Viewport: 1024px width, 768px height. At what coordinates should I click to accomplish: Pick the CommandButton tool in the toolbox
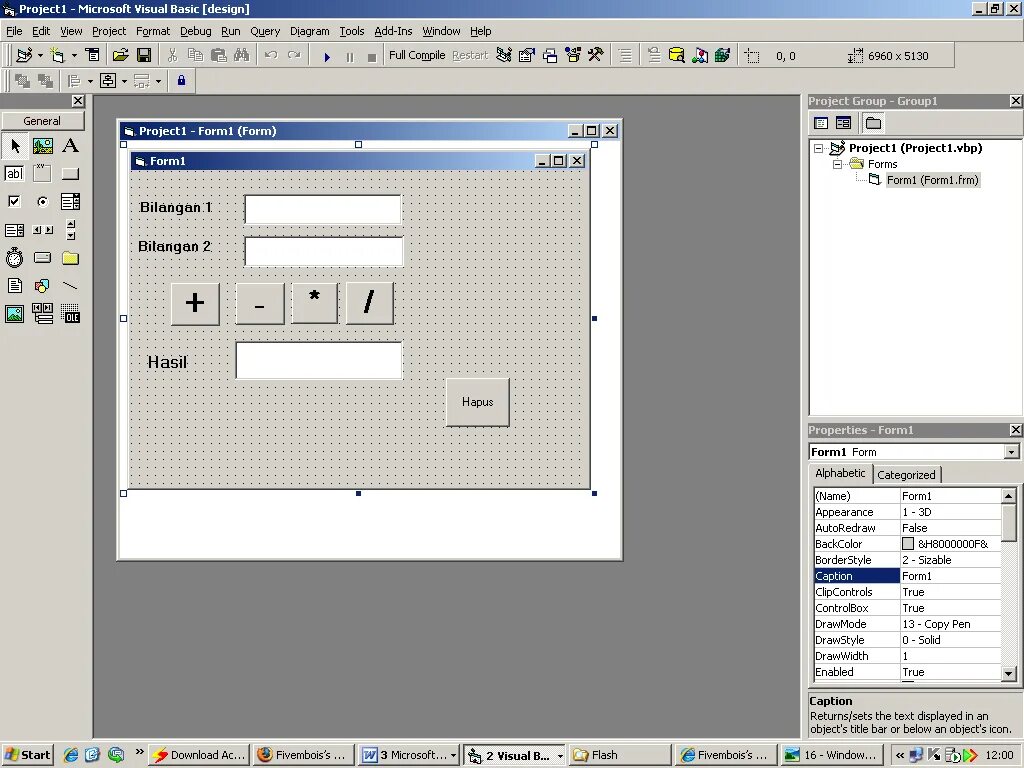coord(70,173)
